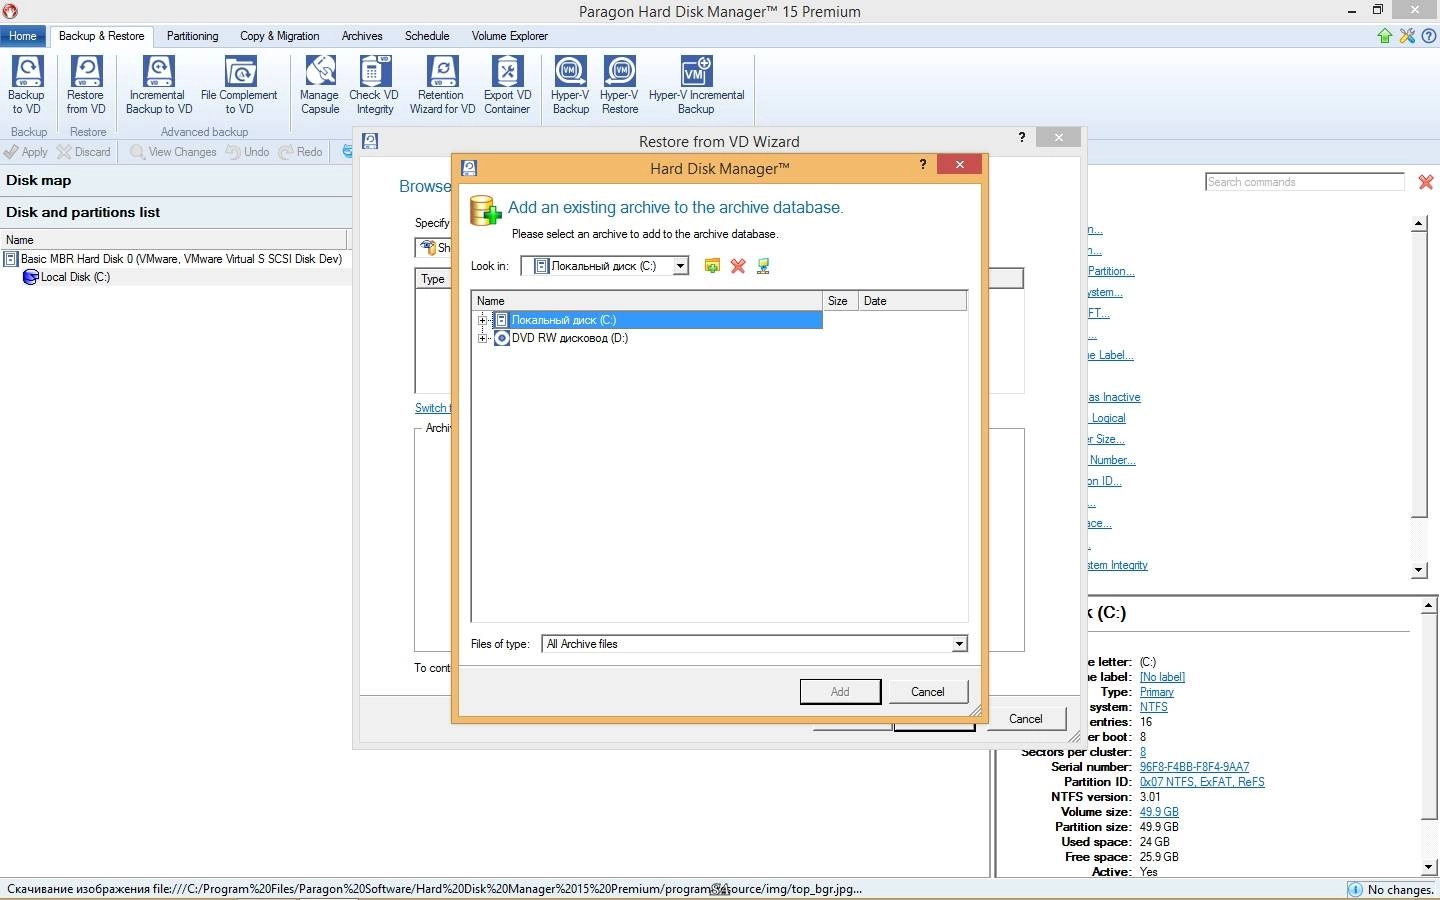
Task: Click Cancel in Restore from VD Wizard
Action: click(1026, 718)
